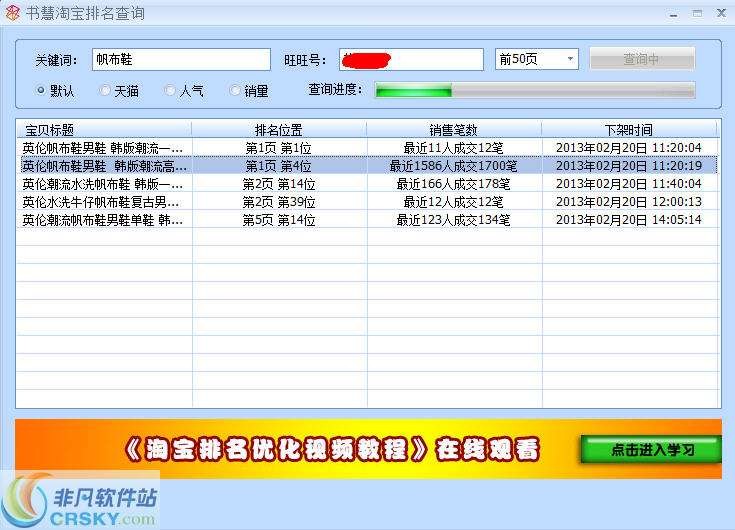Viewport: 735px width, 530px height.
Task: Click the cell 第2页 第14位
Action: (279, 184)
